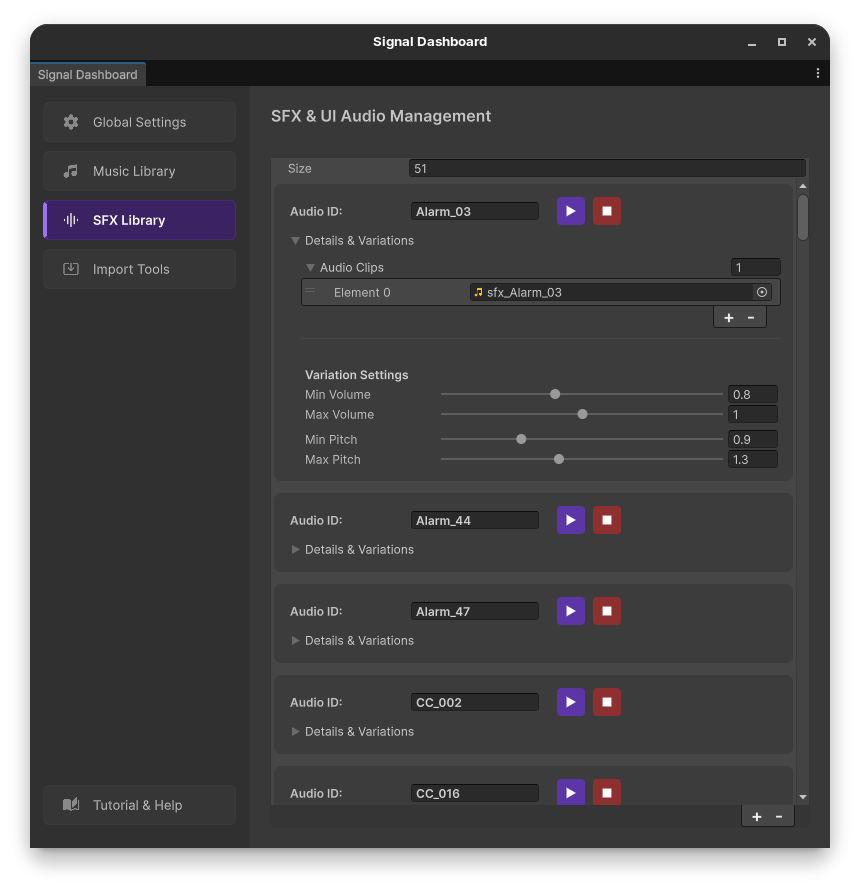Viewport: 860px width, 889px height.
Task: Edit the Min Pitch value 0.9
Action: pyautogui.click(x=753, y=439)
